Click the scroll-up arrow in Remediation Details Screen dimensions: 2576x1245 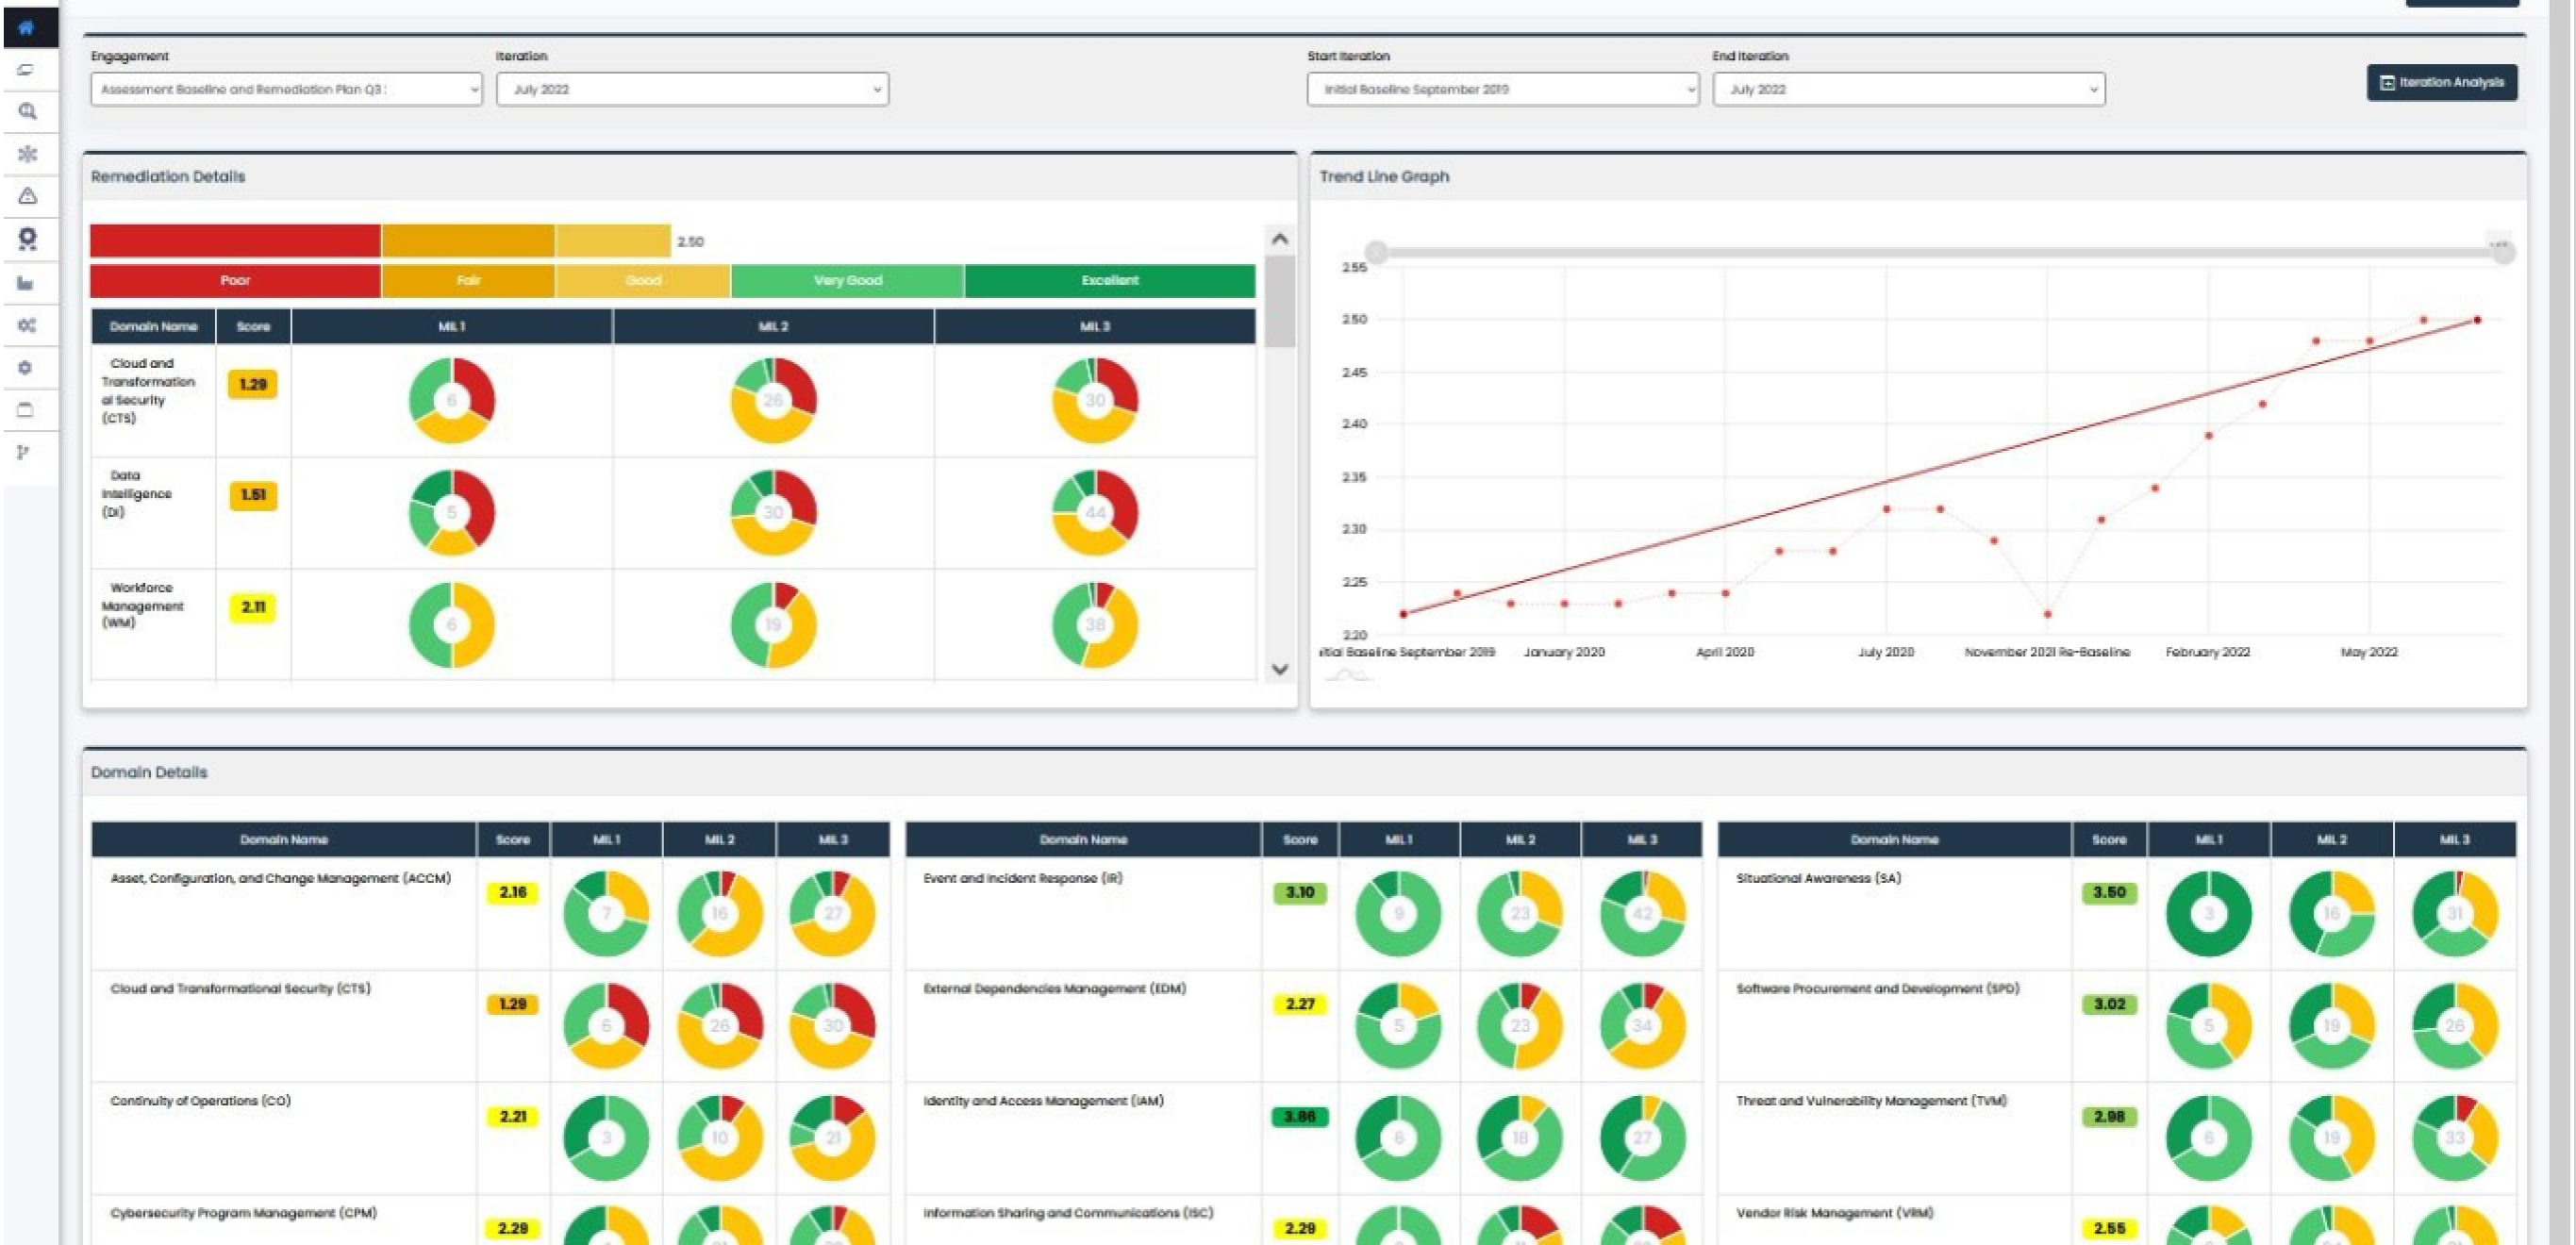(1279, 239)
